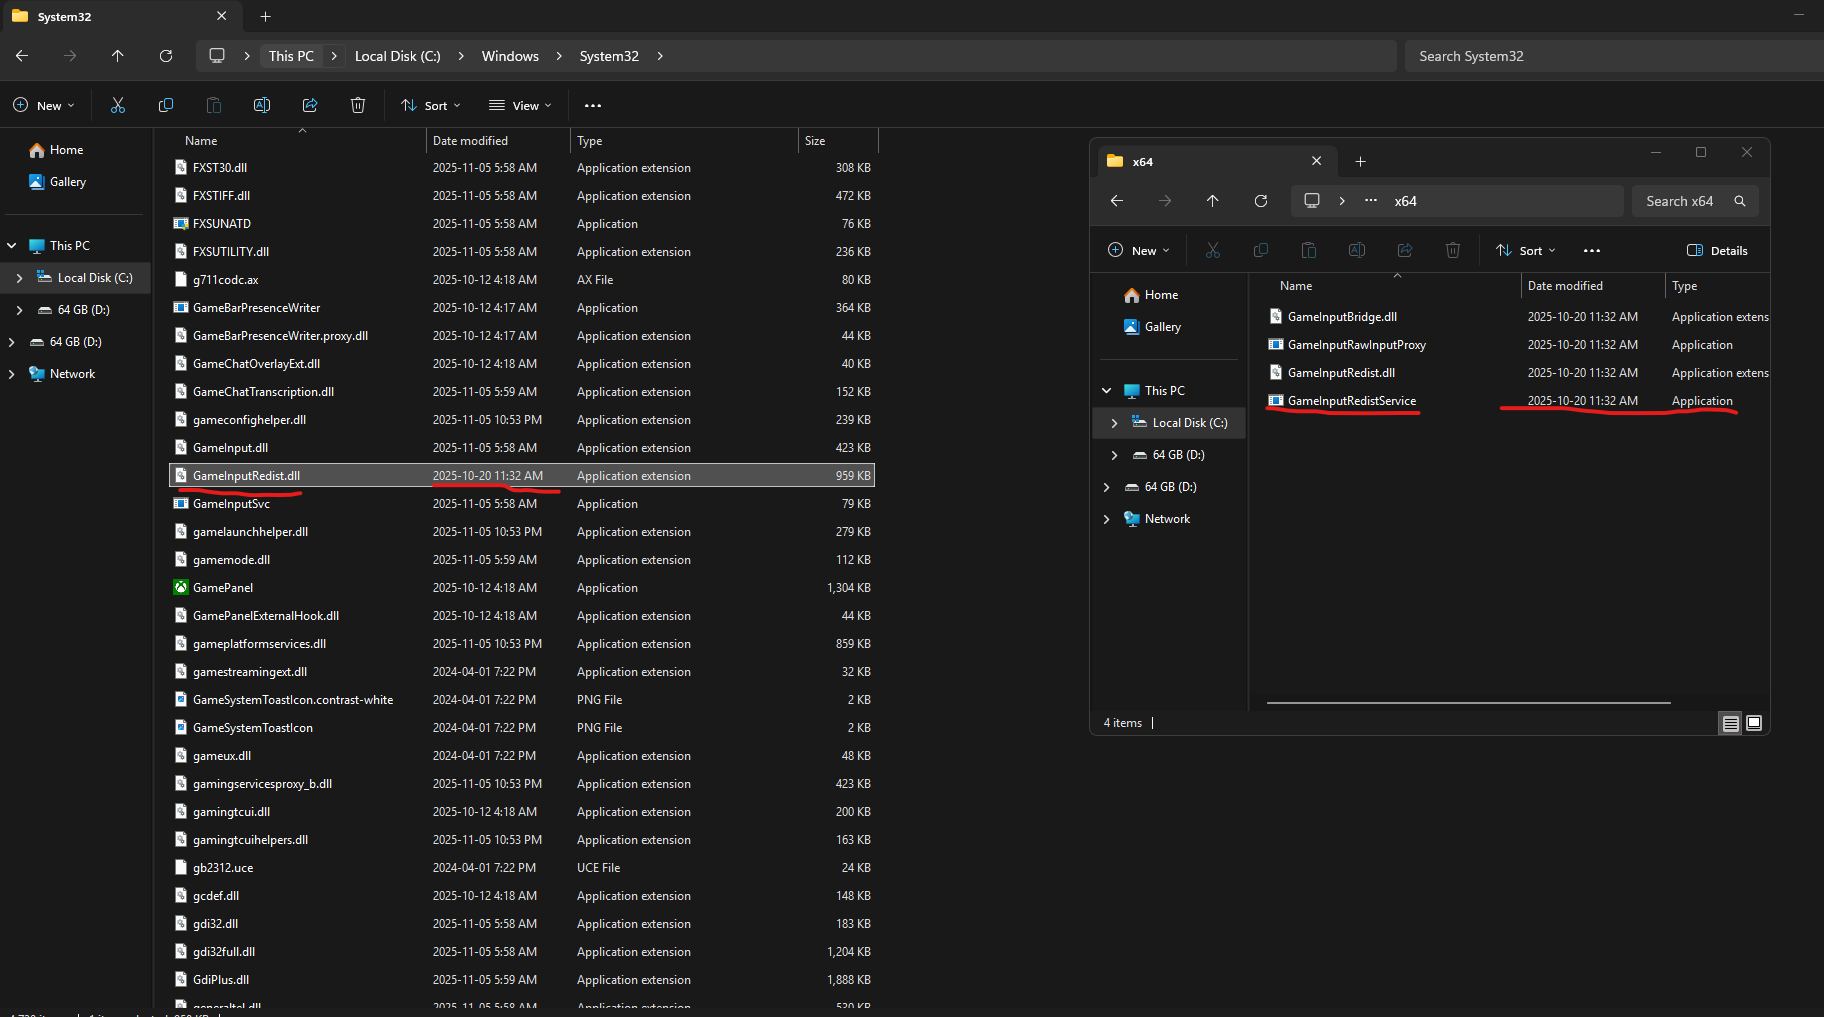The width and height of the screenshot is (1824, 1017).
Task: Open See more options in x64 toolbar
Action: click(1592, 251)
